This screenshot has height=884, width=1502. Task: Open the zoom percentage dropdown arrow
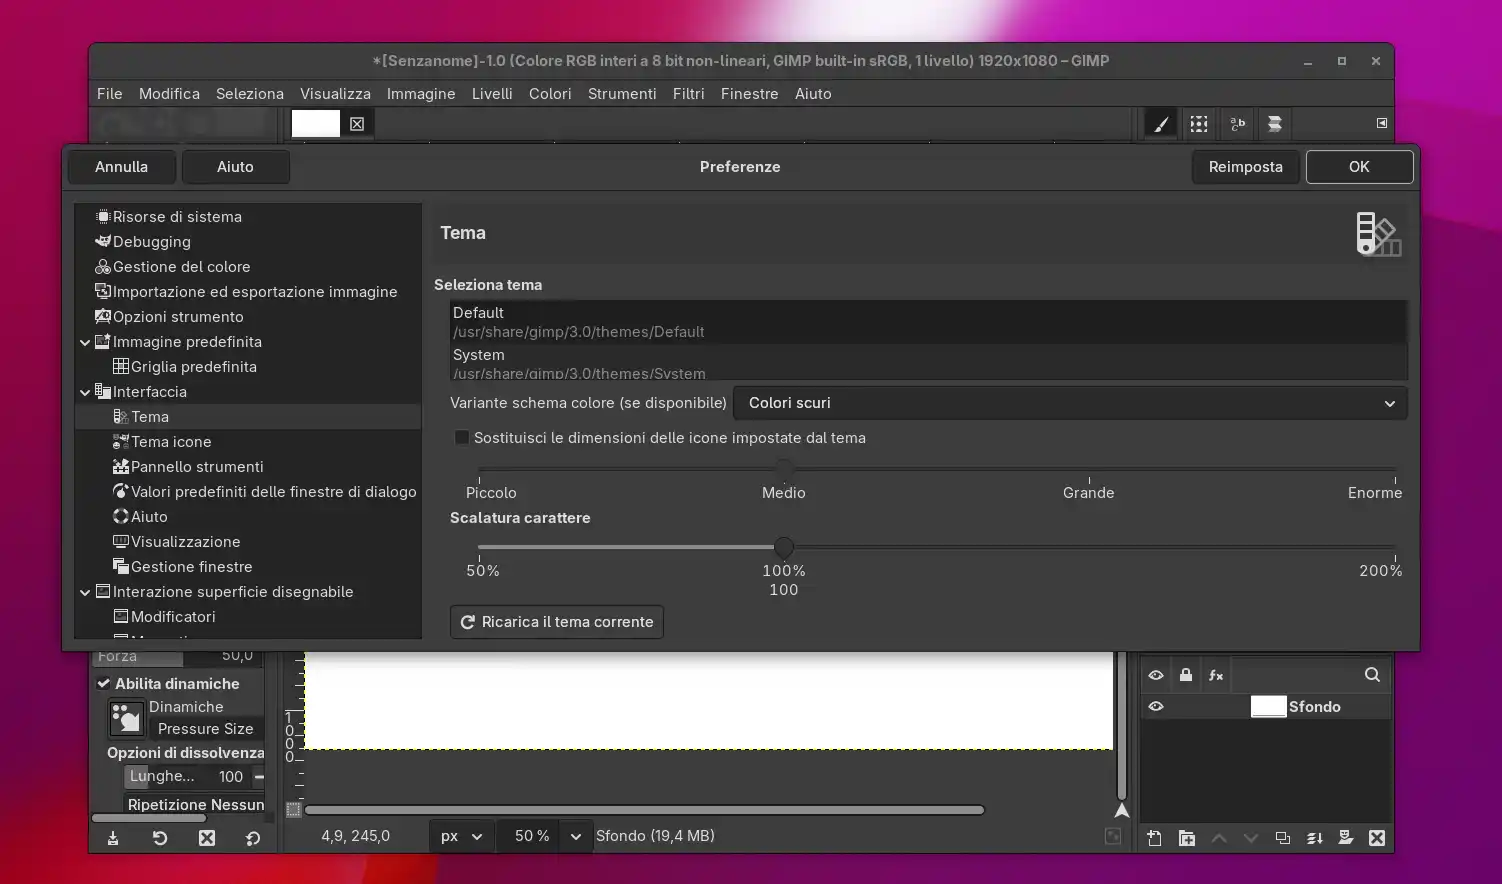pos(576,836)
